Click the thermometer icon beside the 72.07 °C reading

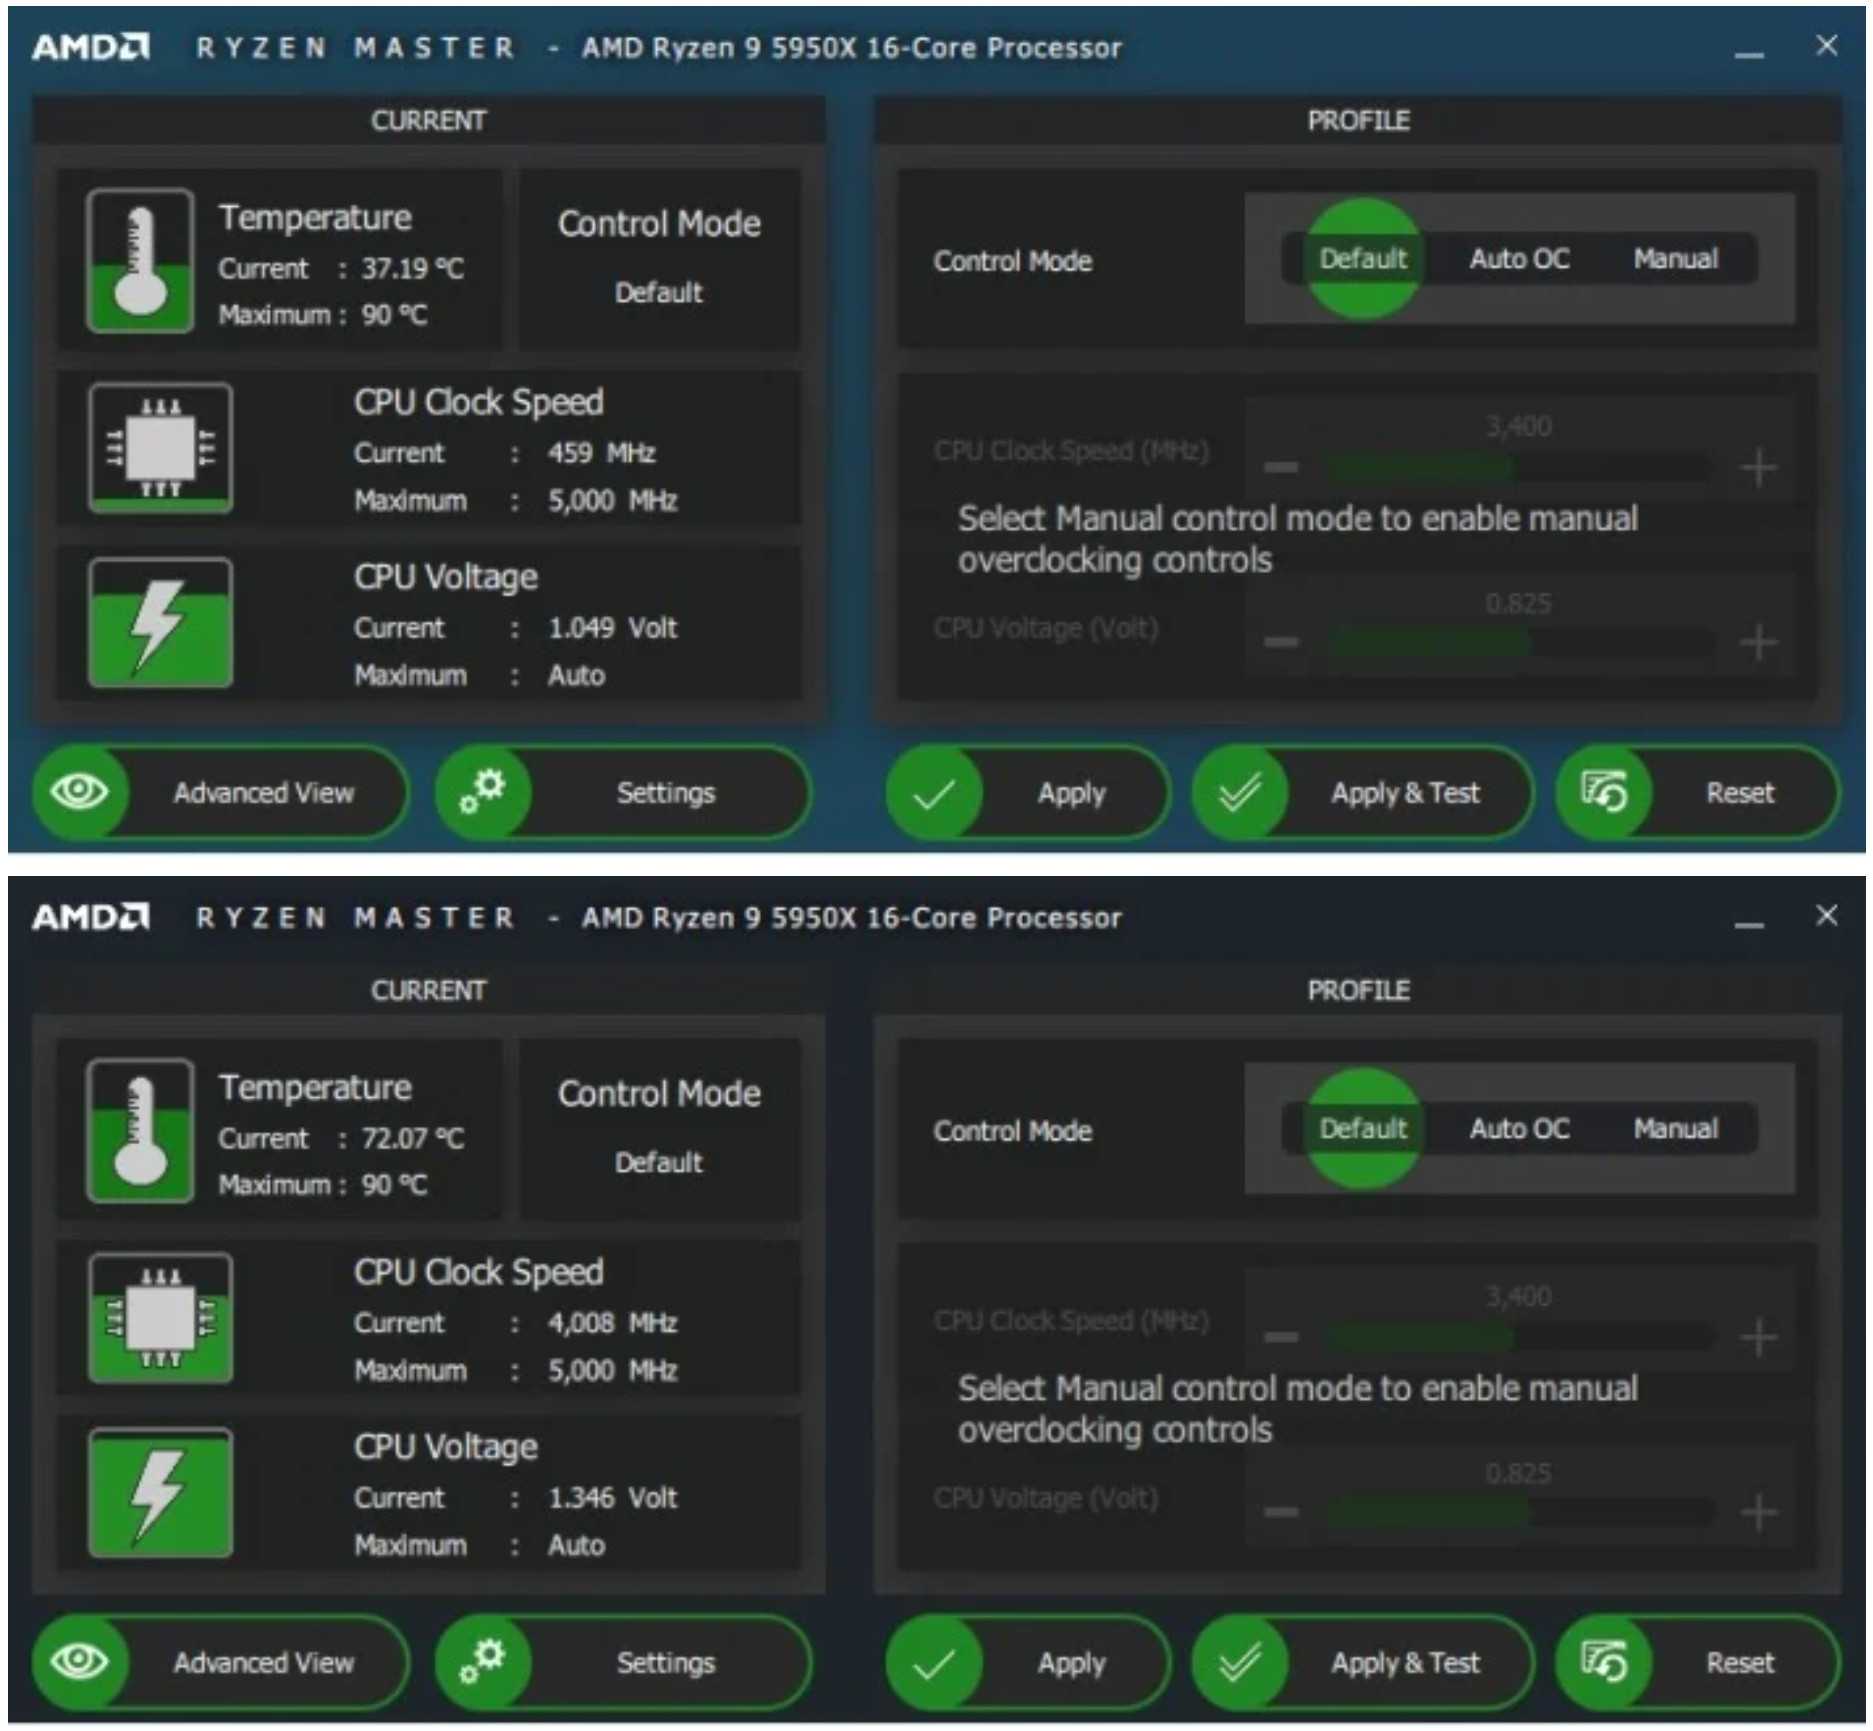point(140,1130)
